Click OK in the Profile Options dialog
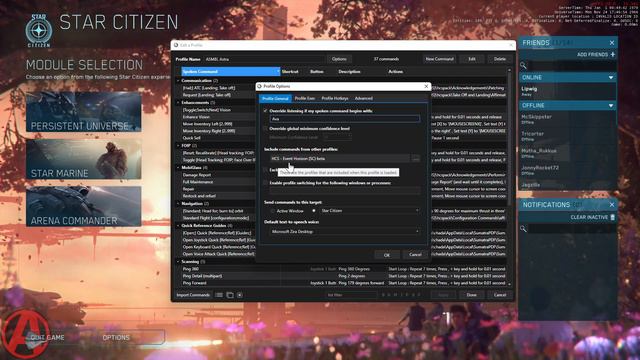Viewport: 640px width, 360px height. pyautogui.click(x=387, y=255)
